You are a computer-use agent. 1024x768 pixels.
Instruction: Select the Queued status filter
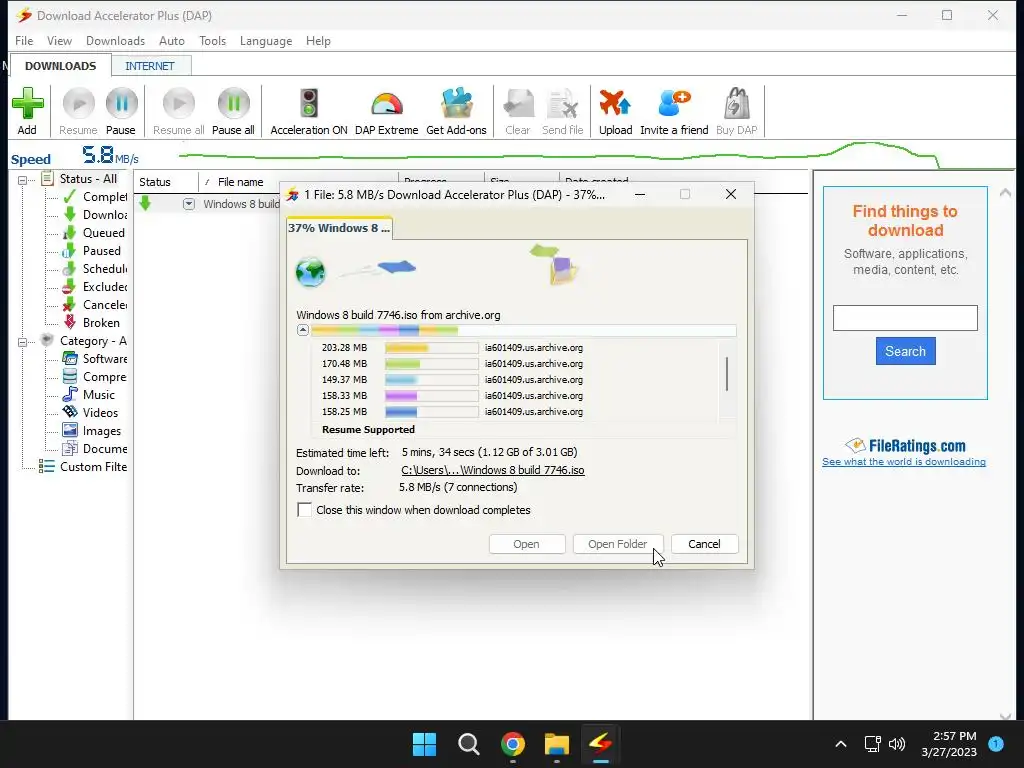coord(94,232)
